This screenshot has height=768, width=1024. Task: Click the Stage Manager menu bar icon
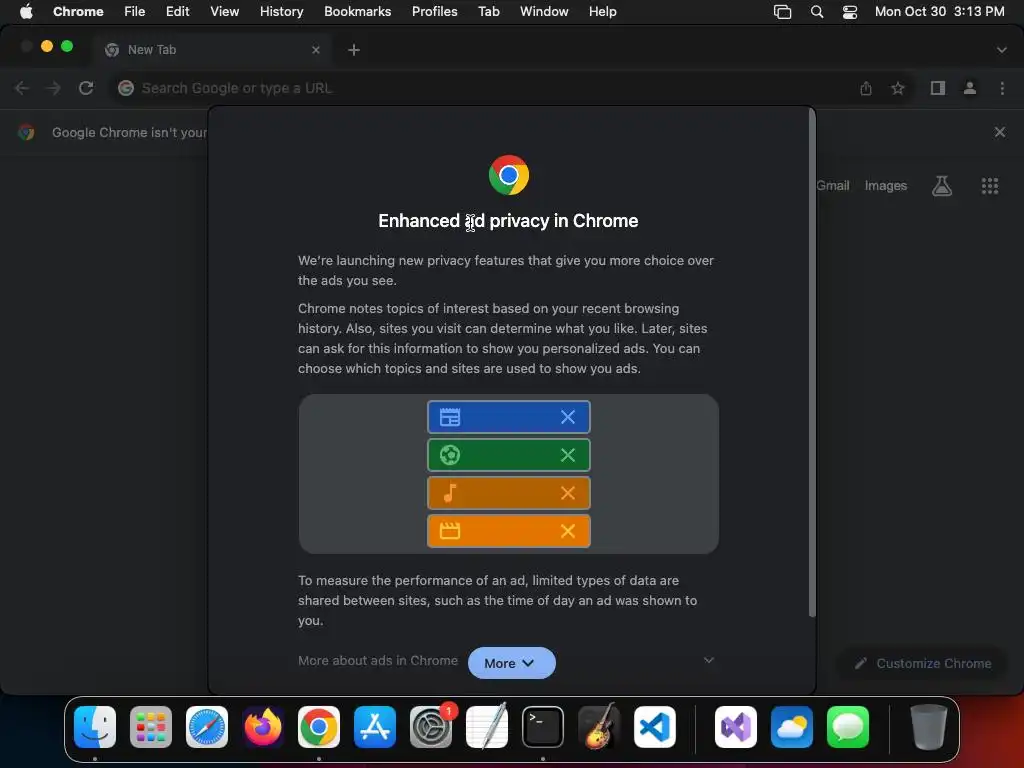click(x=782, y=12)
